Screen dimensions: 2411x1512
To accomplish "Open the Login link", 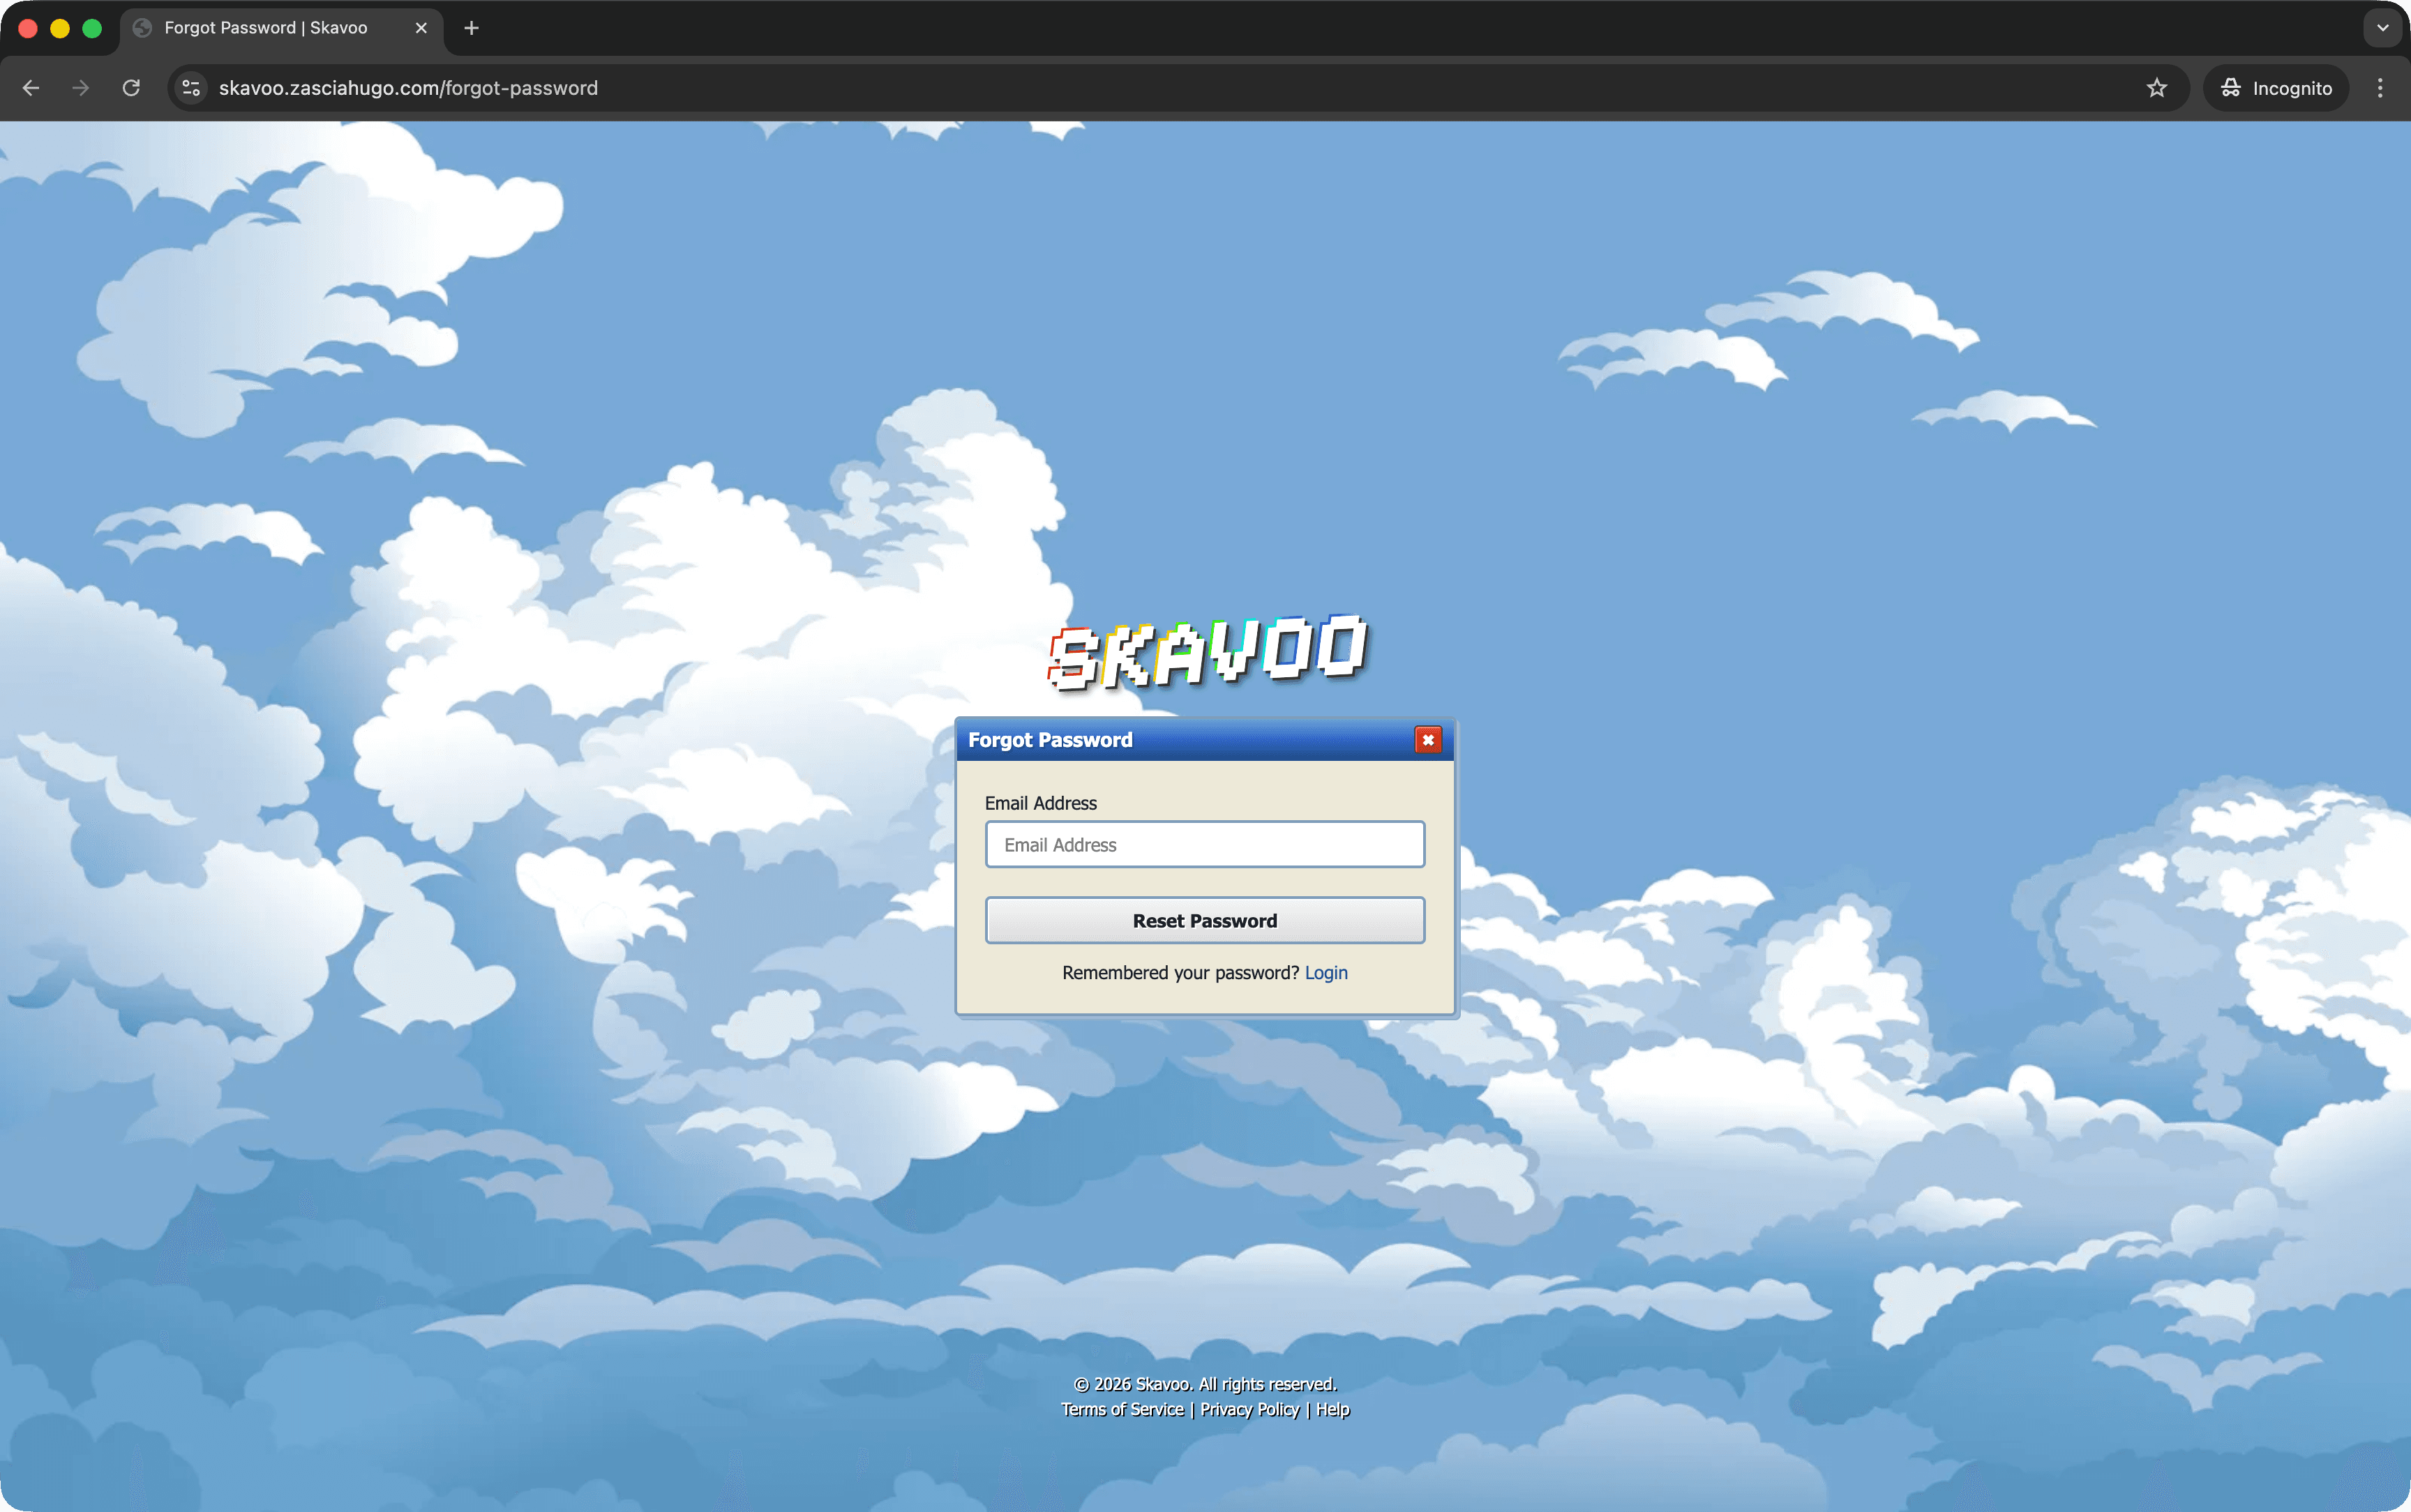I will click(x=1327, y=972).
